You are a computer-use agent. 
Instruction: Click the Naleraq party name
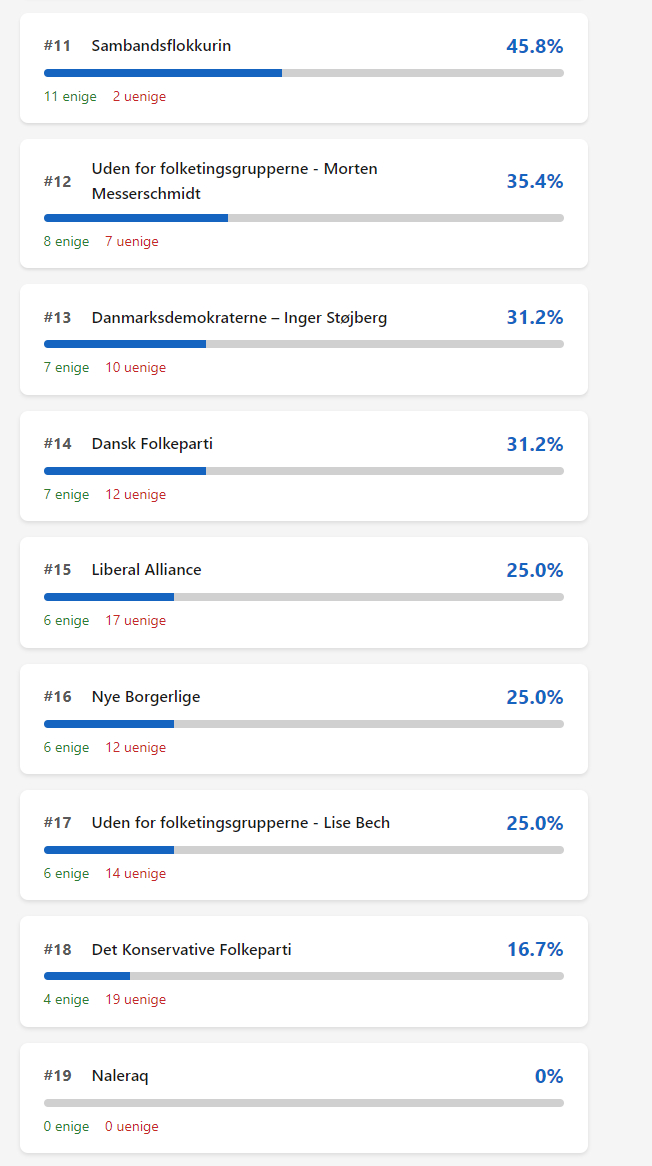120,1076
